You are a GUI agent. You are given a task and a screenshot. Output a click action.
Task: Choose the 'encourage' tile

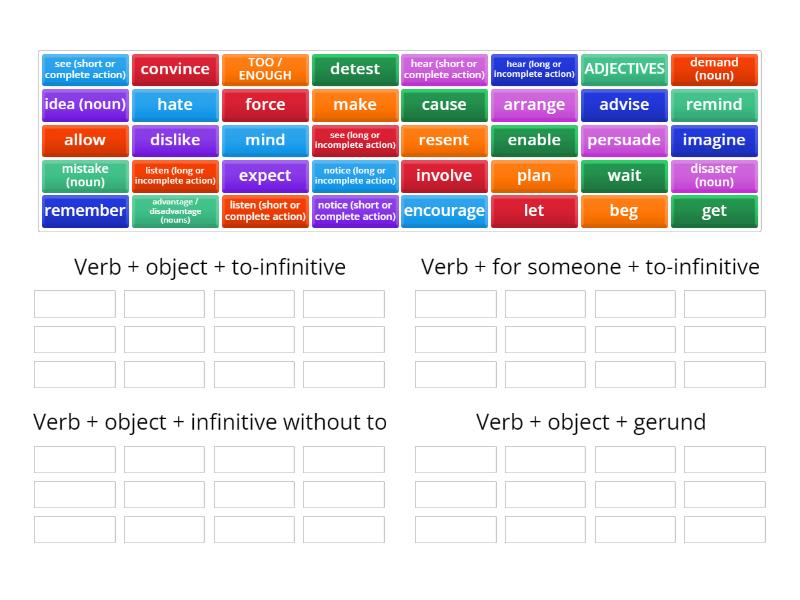point(444,211)
